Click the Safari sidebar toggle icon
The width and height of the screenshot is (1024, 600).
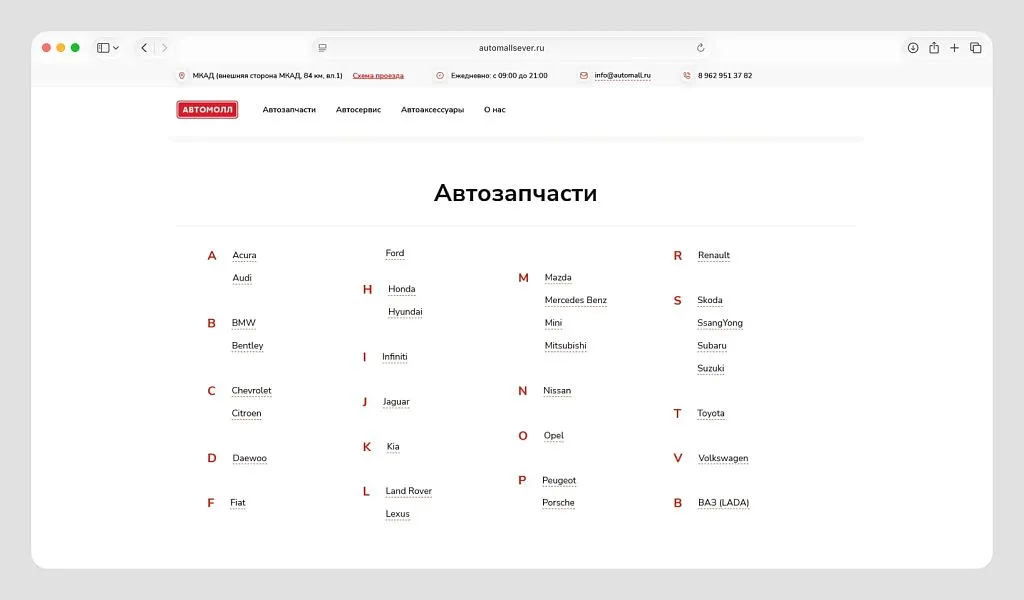click(x=103, y=48)
